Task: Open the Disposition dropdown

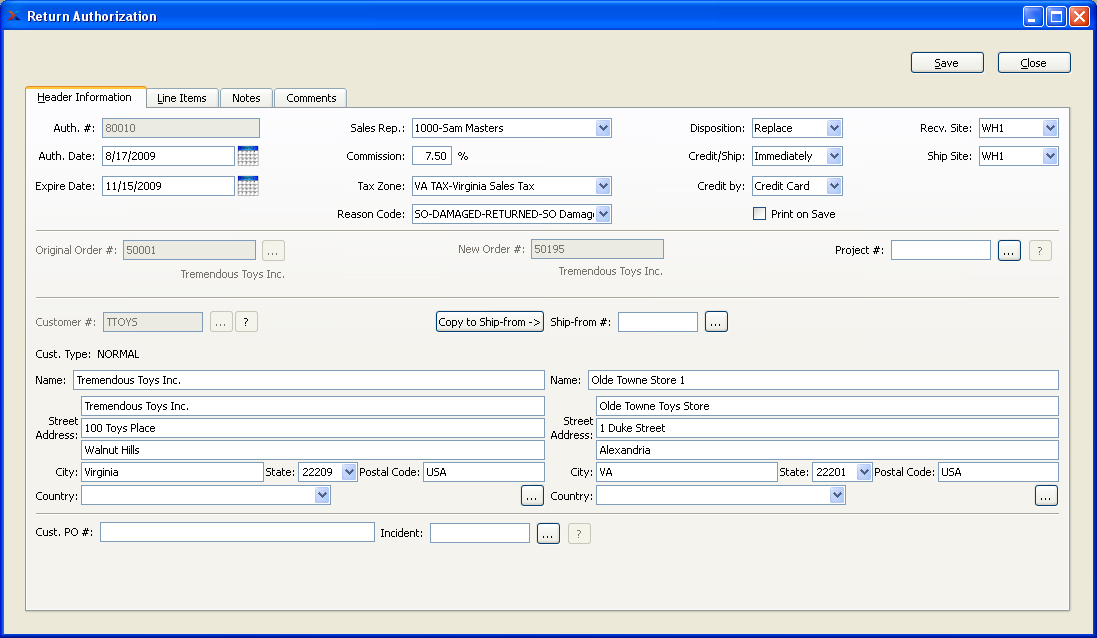Action: [834, 128]
